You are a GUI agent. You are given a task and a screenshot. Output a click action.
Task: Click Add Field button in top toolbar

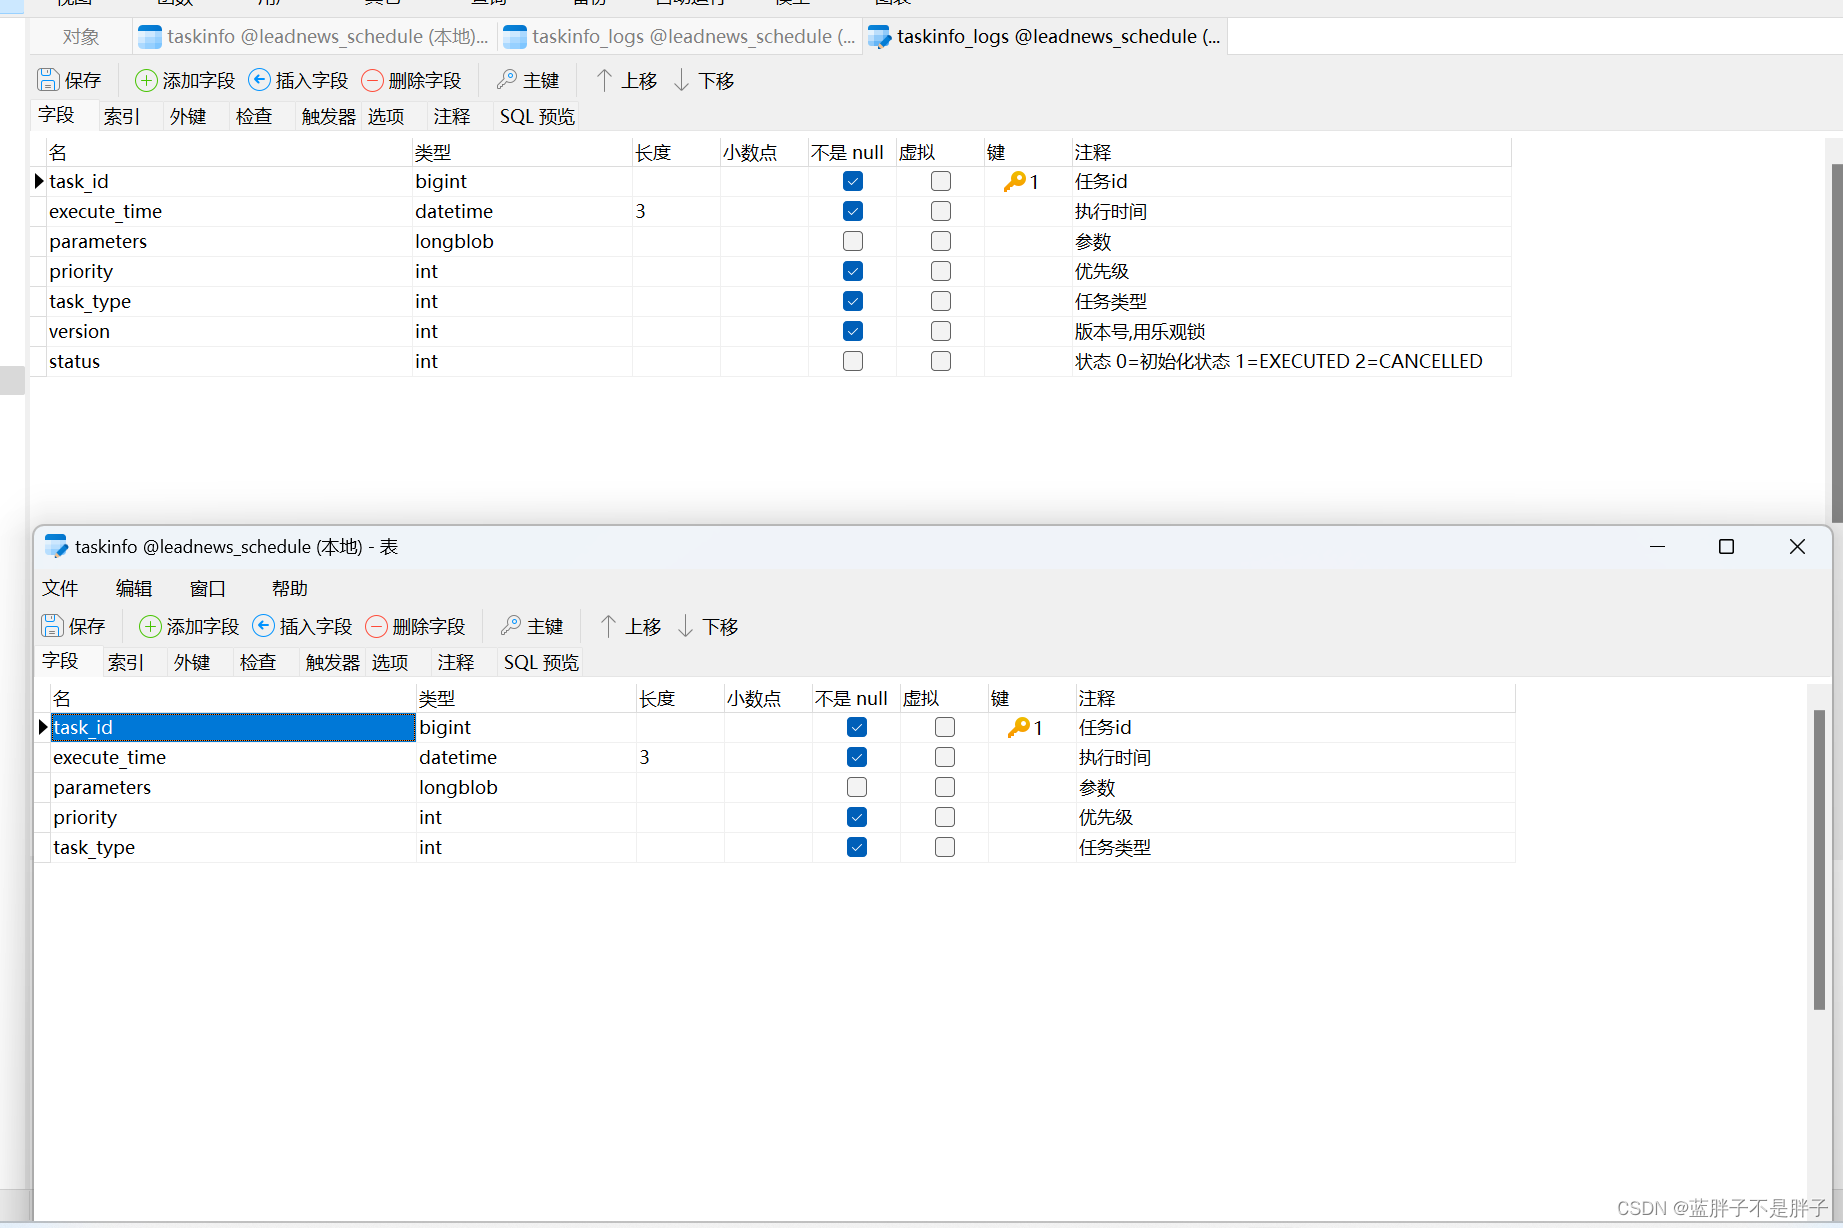click(185, 80)
